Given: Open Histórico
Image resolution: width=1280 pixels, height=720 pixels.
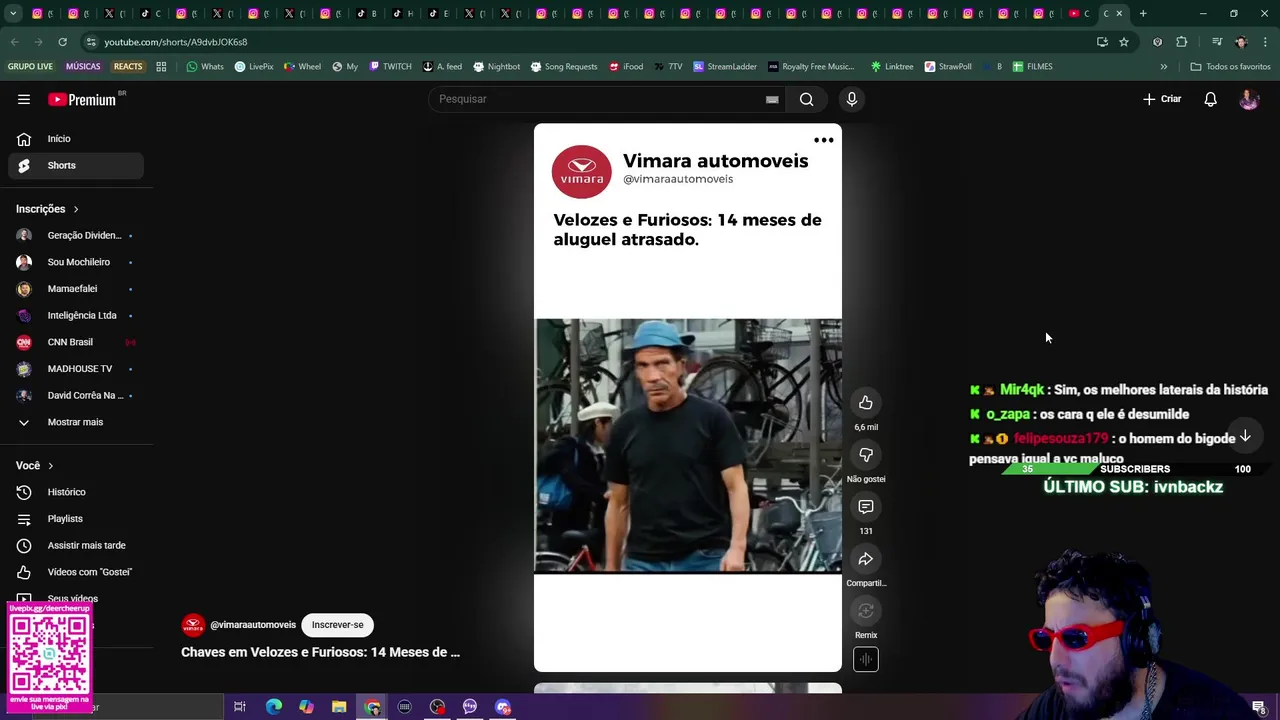Looking at the screenshot, I should pyautogui.click(x=76, y=492).
